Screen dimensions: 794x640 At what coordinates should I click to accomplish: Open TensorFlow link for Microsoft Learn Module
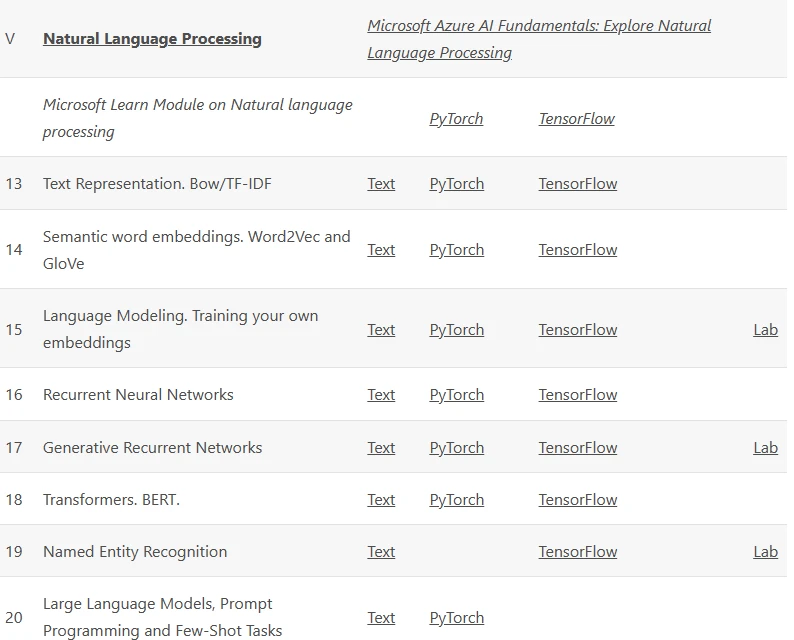577,119
